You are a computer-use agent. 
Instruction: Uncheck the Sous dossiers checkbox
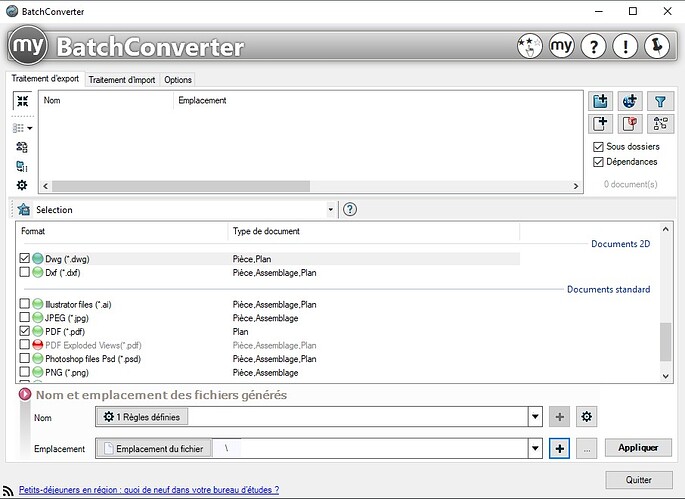coord(598,147)
